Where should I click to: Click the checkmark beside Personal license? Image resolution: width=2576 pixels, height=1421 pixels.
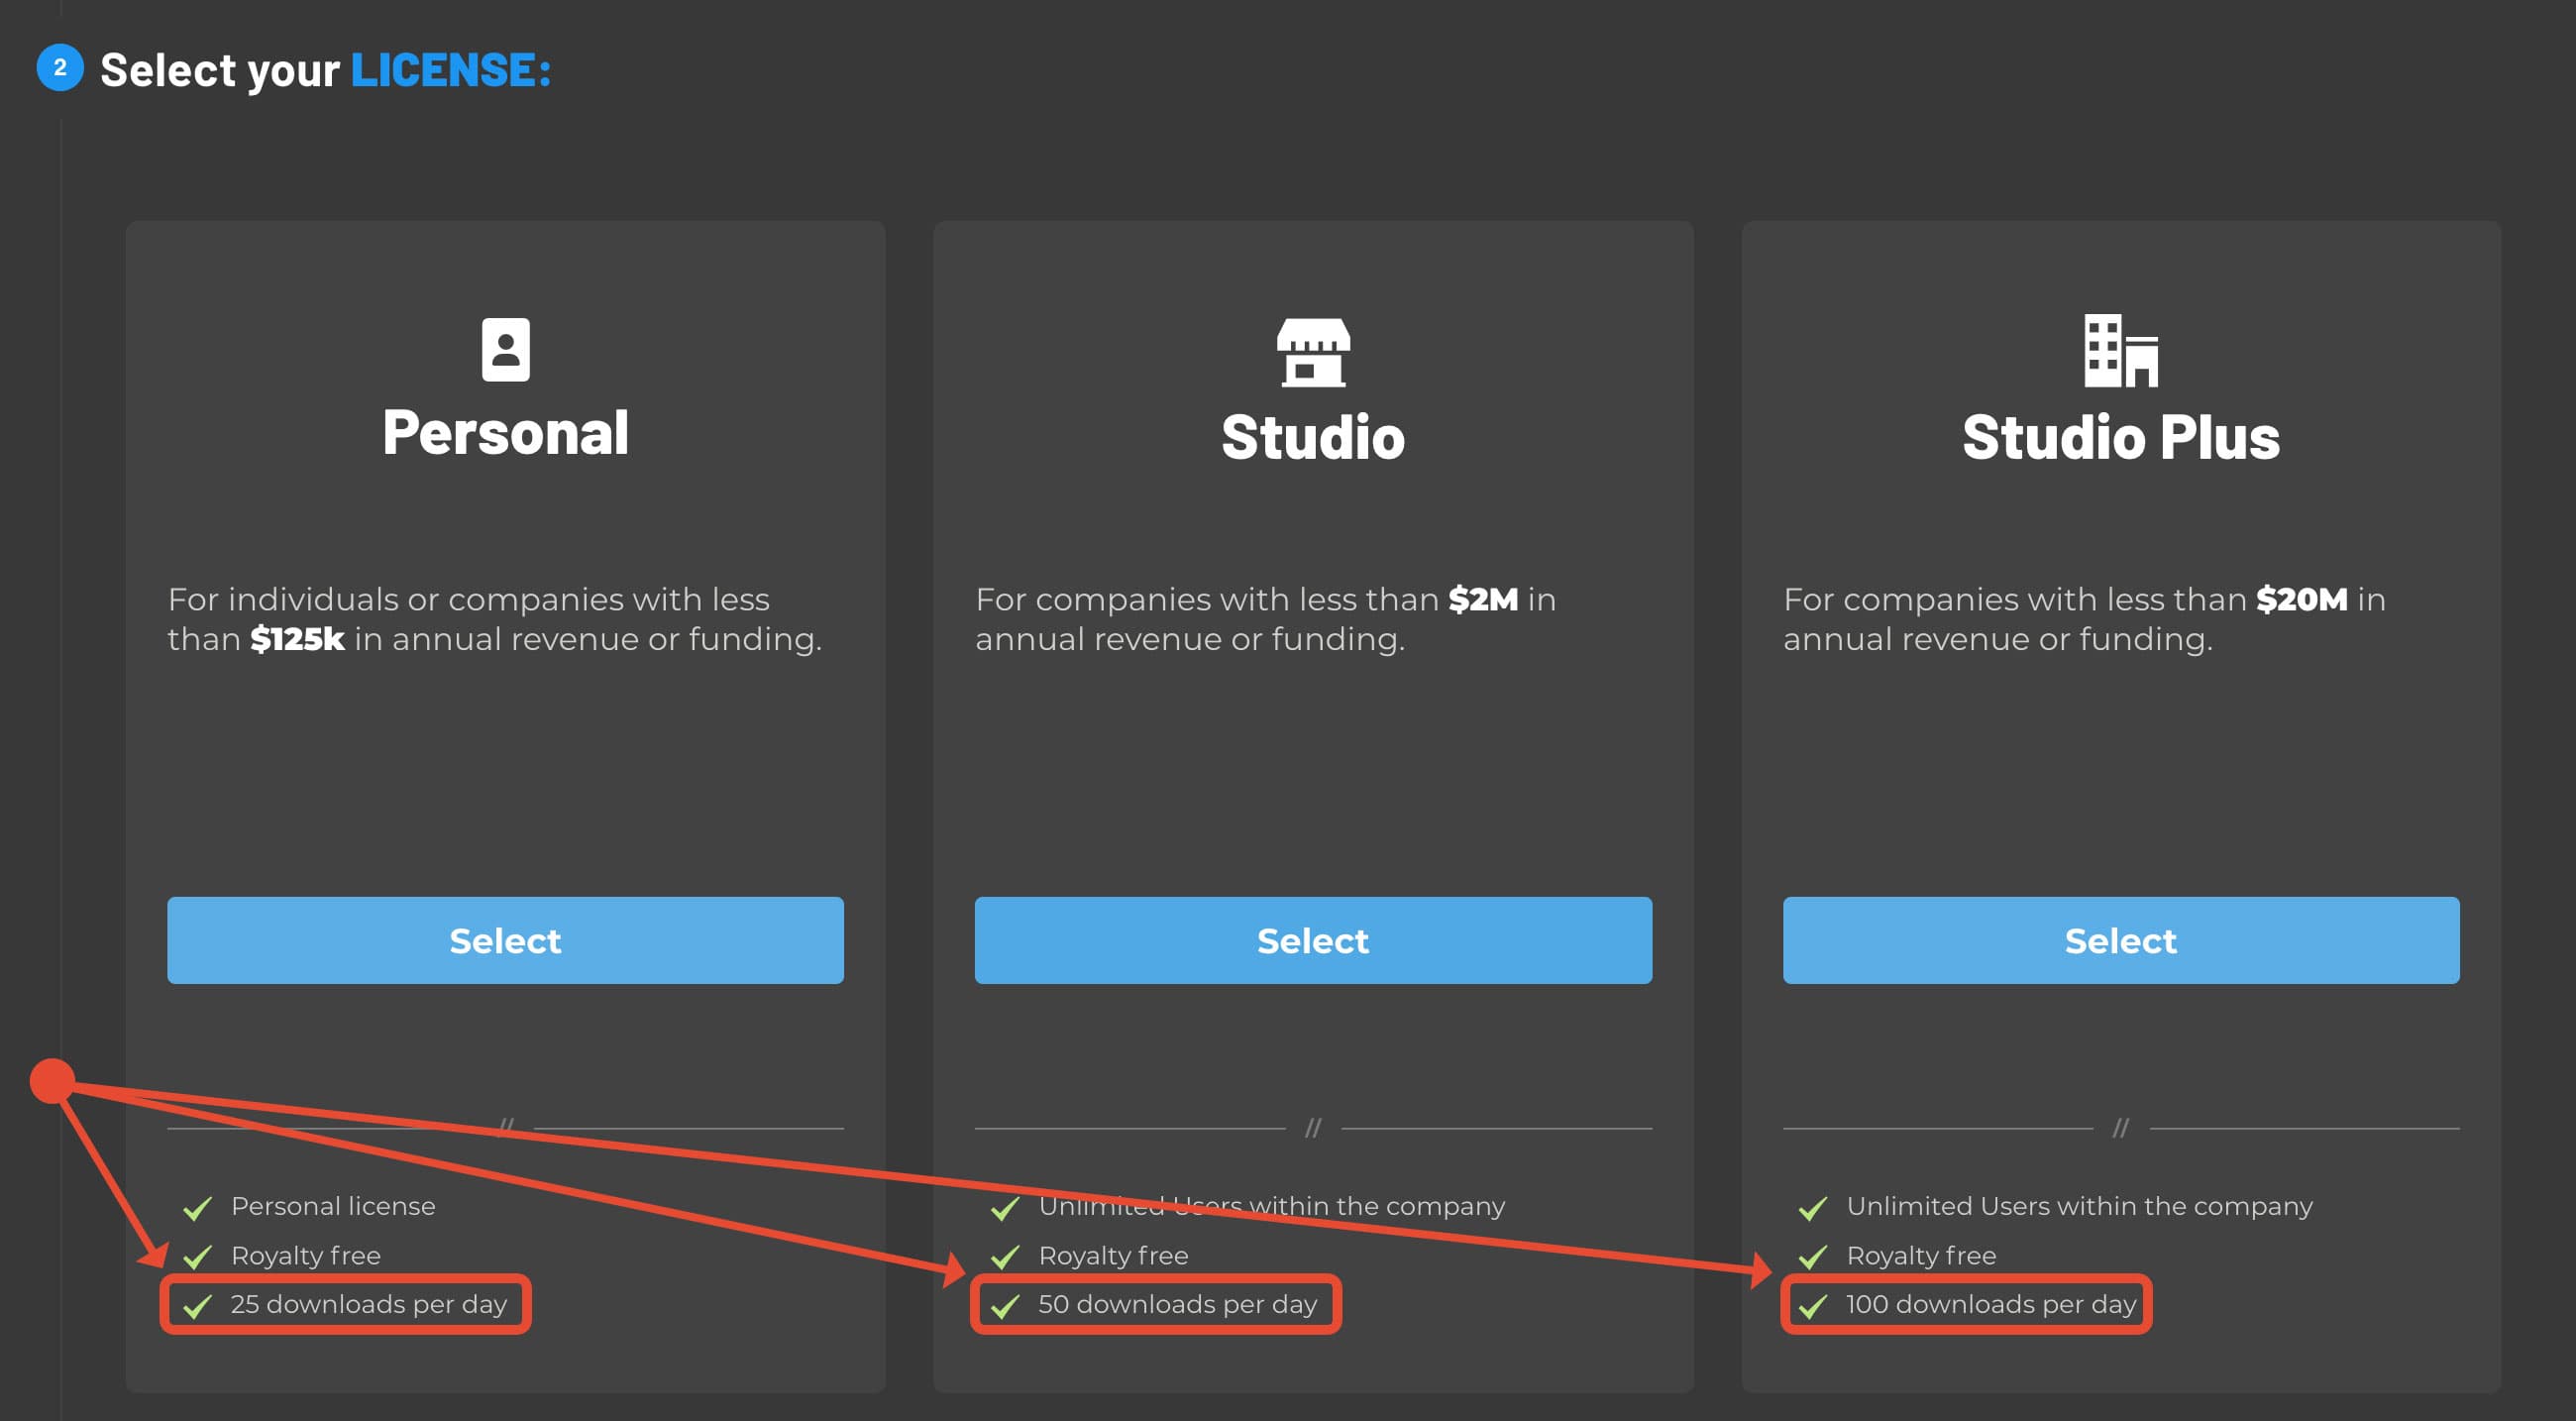pyautogui.click(x=198, y=1206)
